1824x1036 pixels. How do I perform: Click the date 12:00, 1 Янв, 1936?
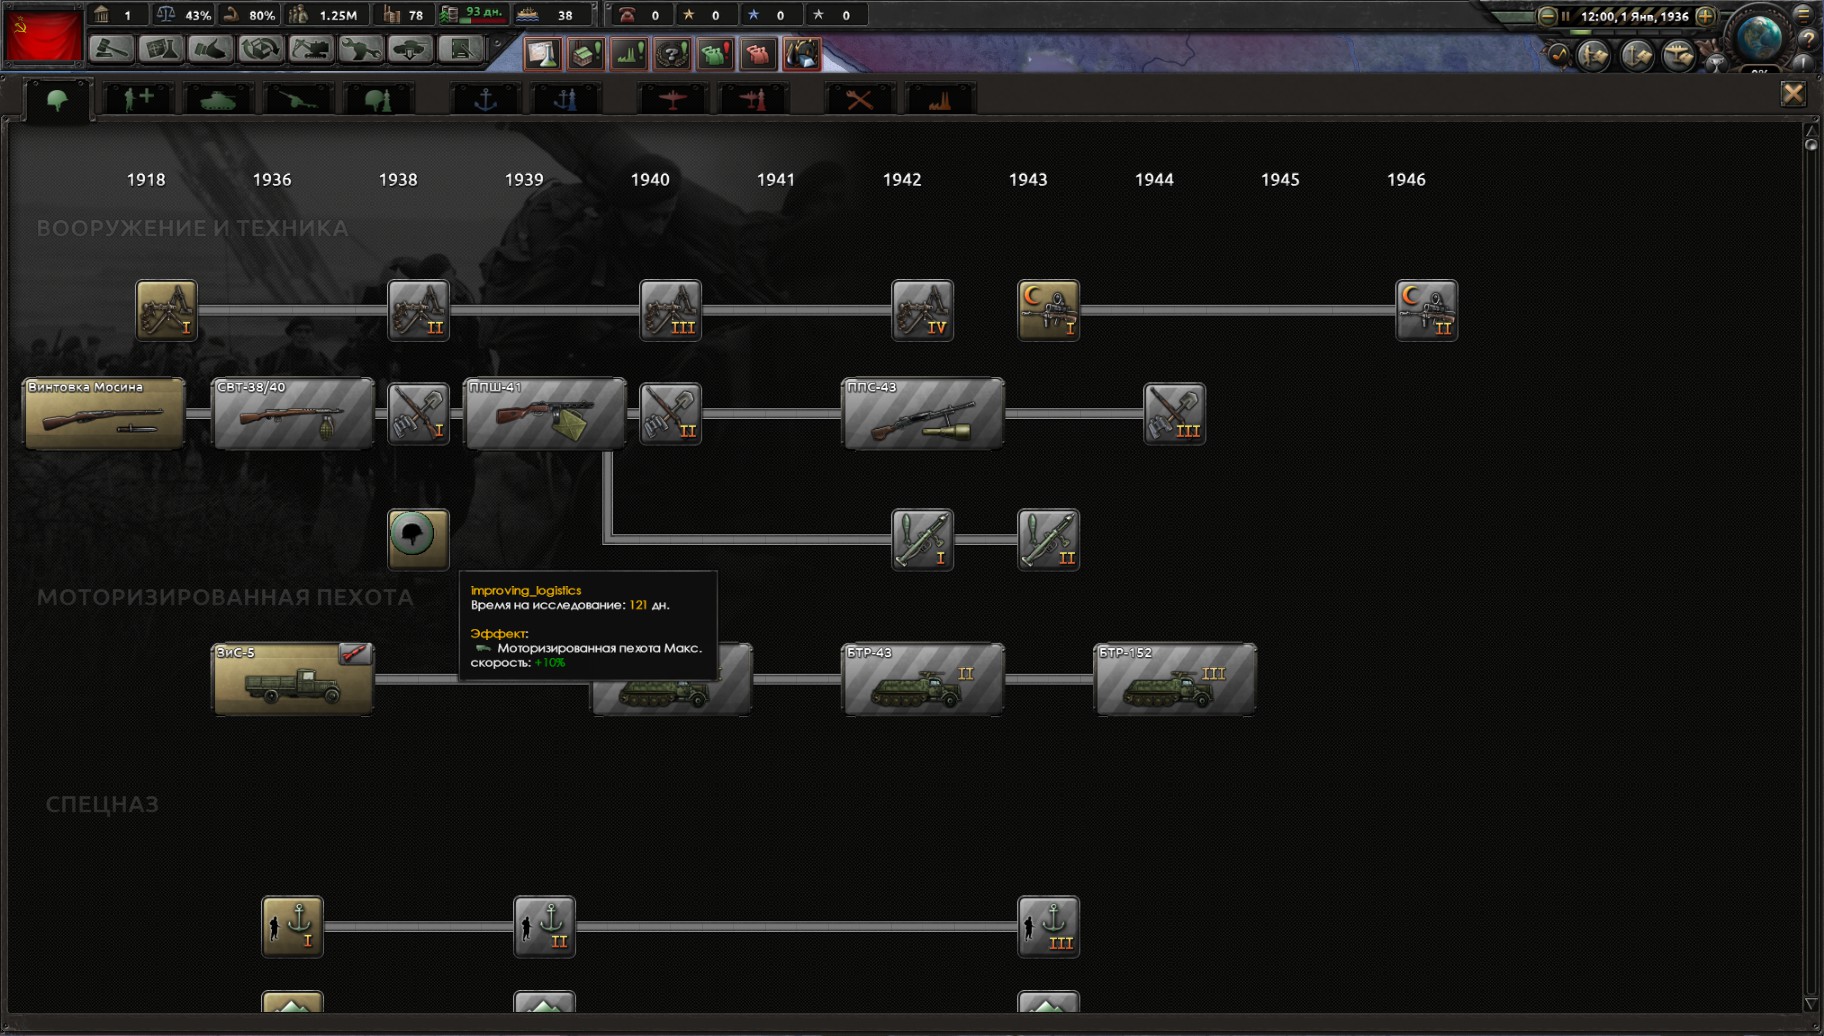click(x=1635, y=16)
